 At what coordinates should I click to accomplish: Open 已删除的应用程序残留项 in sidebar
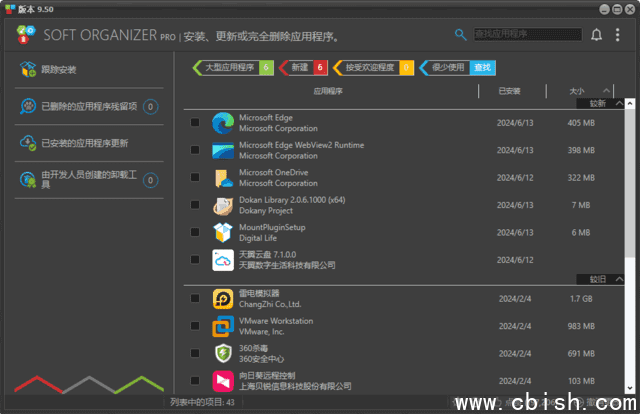[85, 107]
